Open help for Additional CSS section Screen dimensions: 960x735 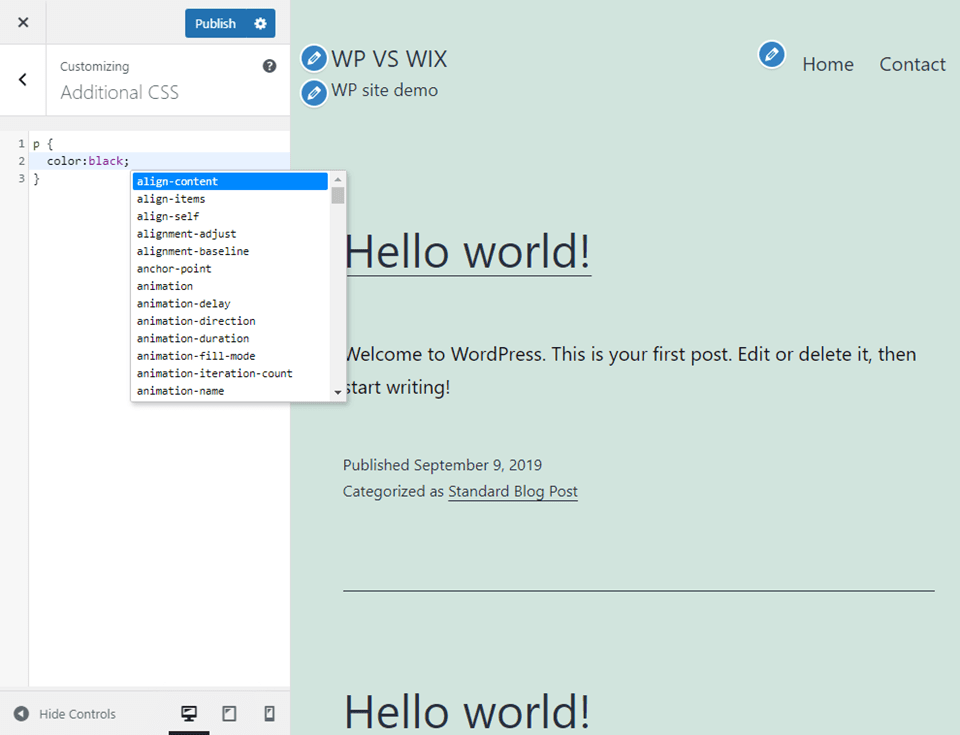pyautogui.click(x=269, y=66)
